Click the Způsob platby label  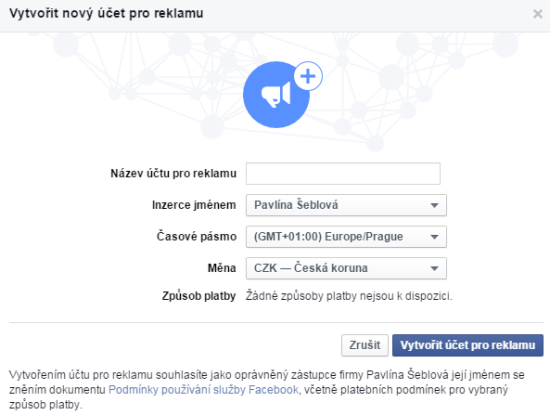[199, 296]
